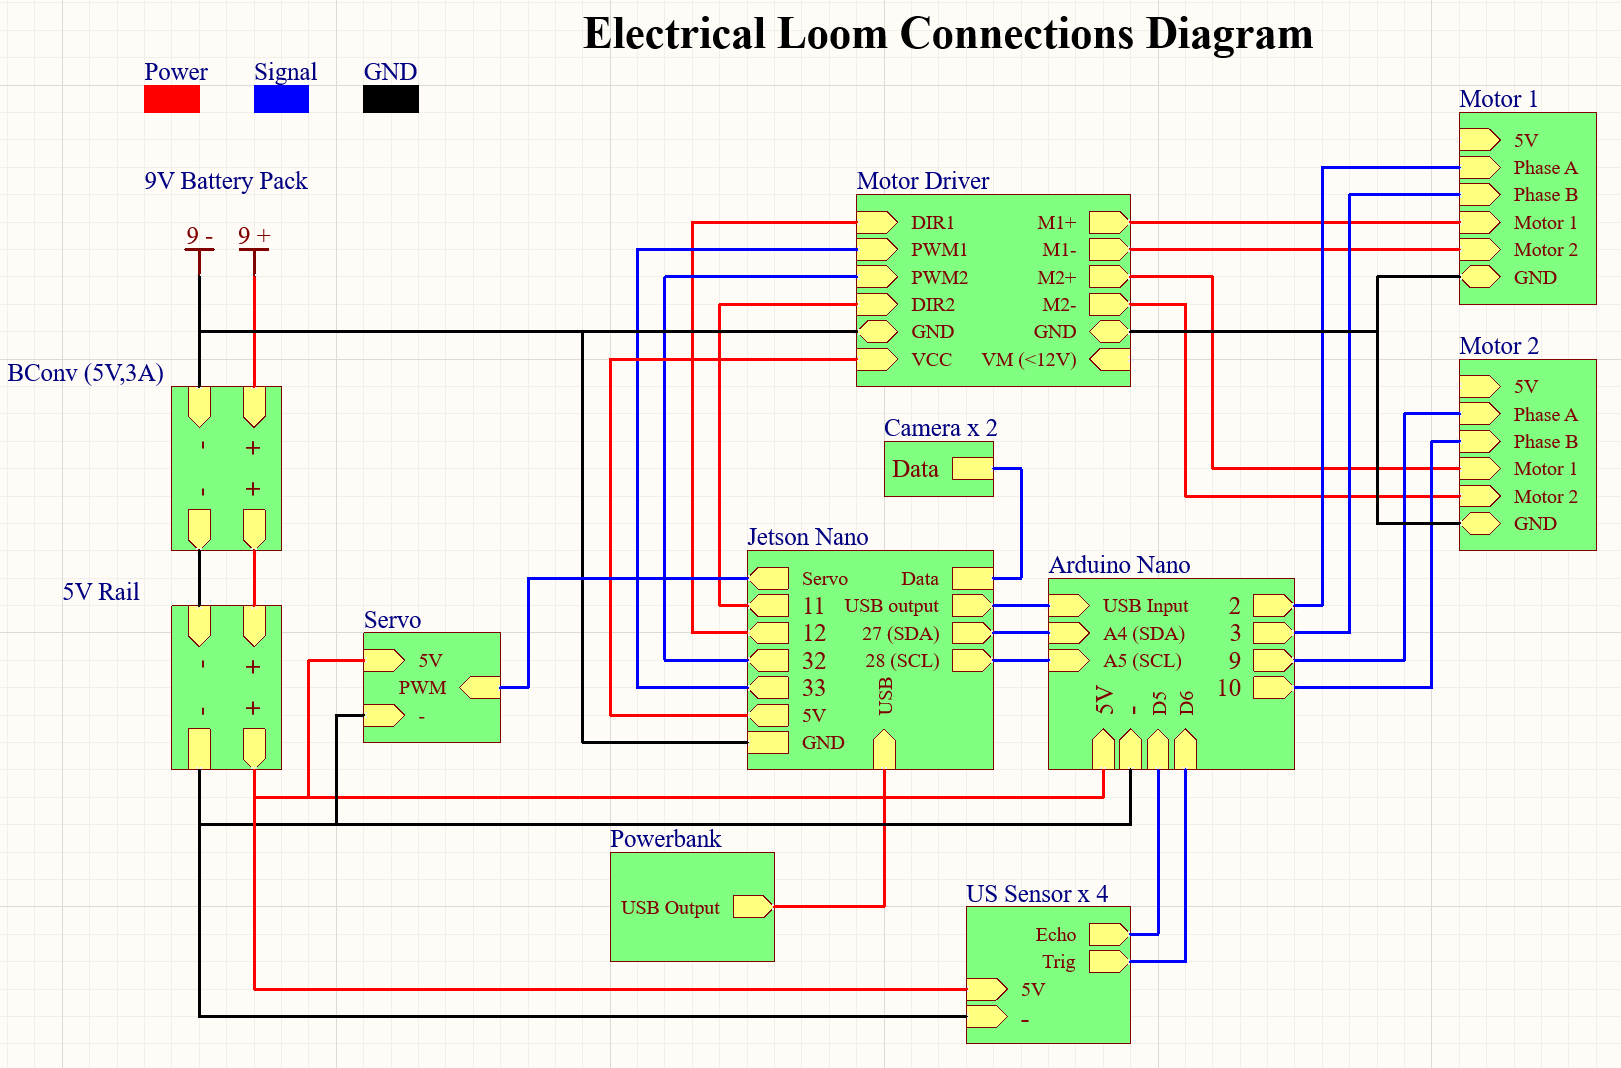Select the M1+ output port on Motor Driver
1621x1068 pixels.
[x=1110, y=222]
